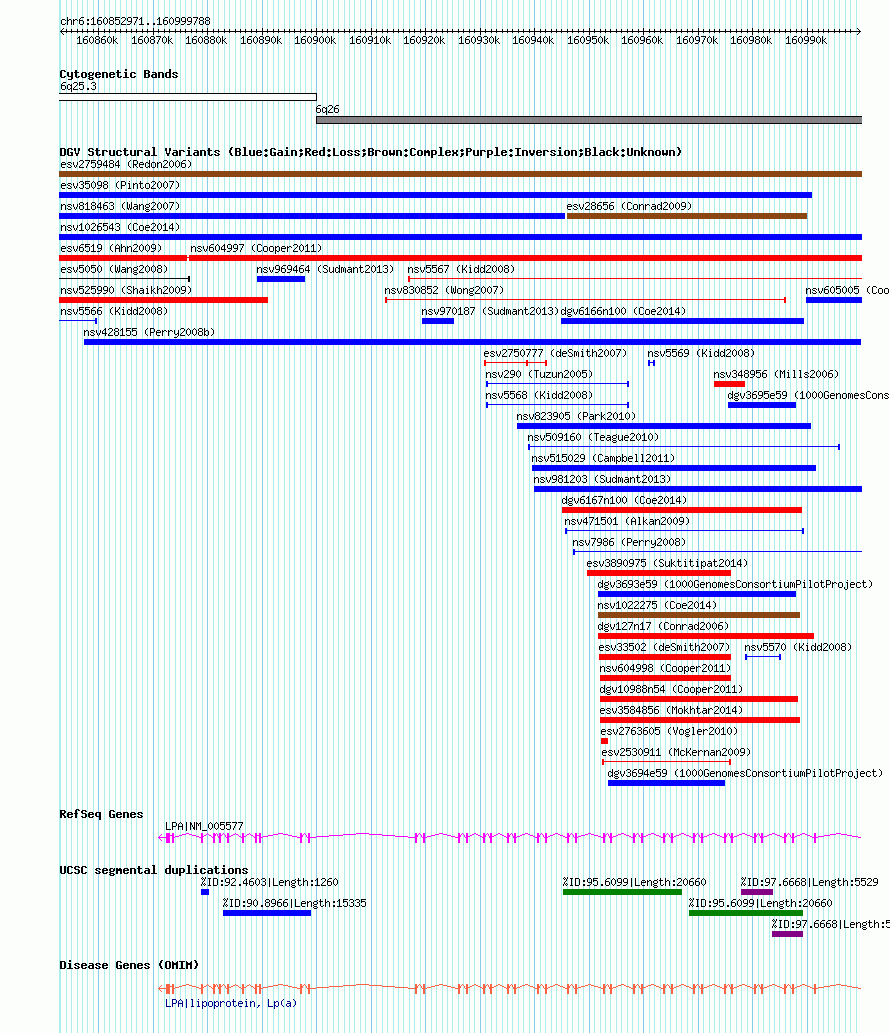Click the Disease Genes (OMIM) track title

[129, 966]
